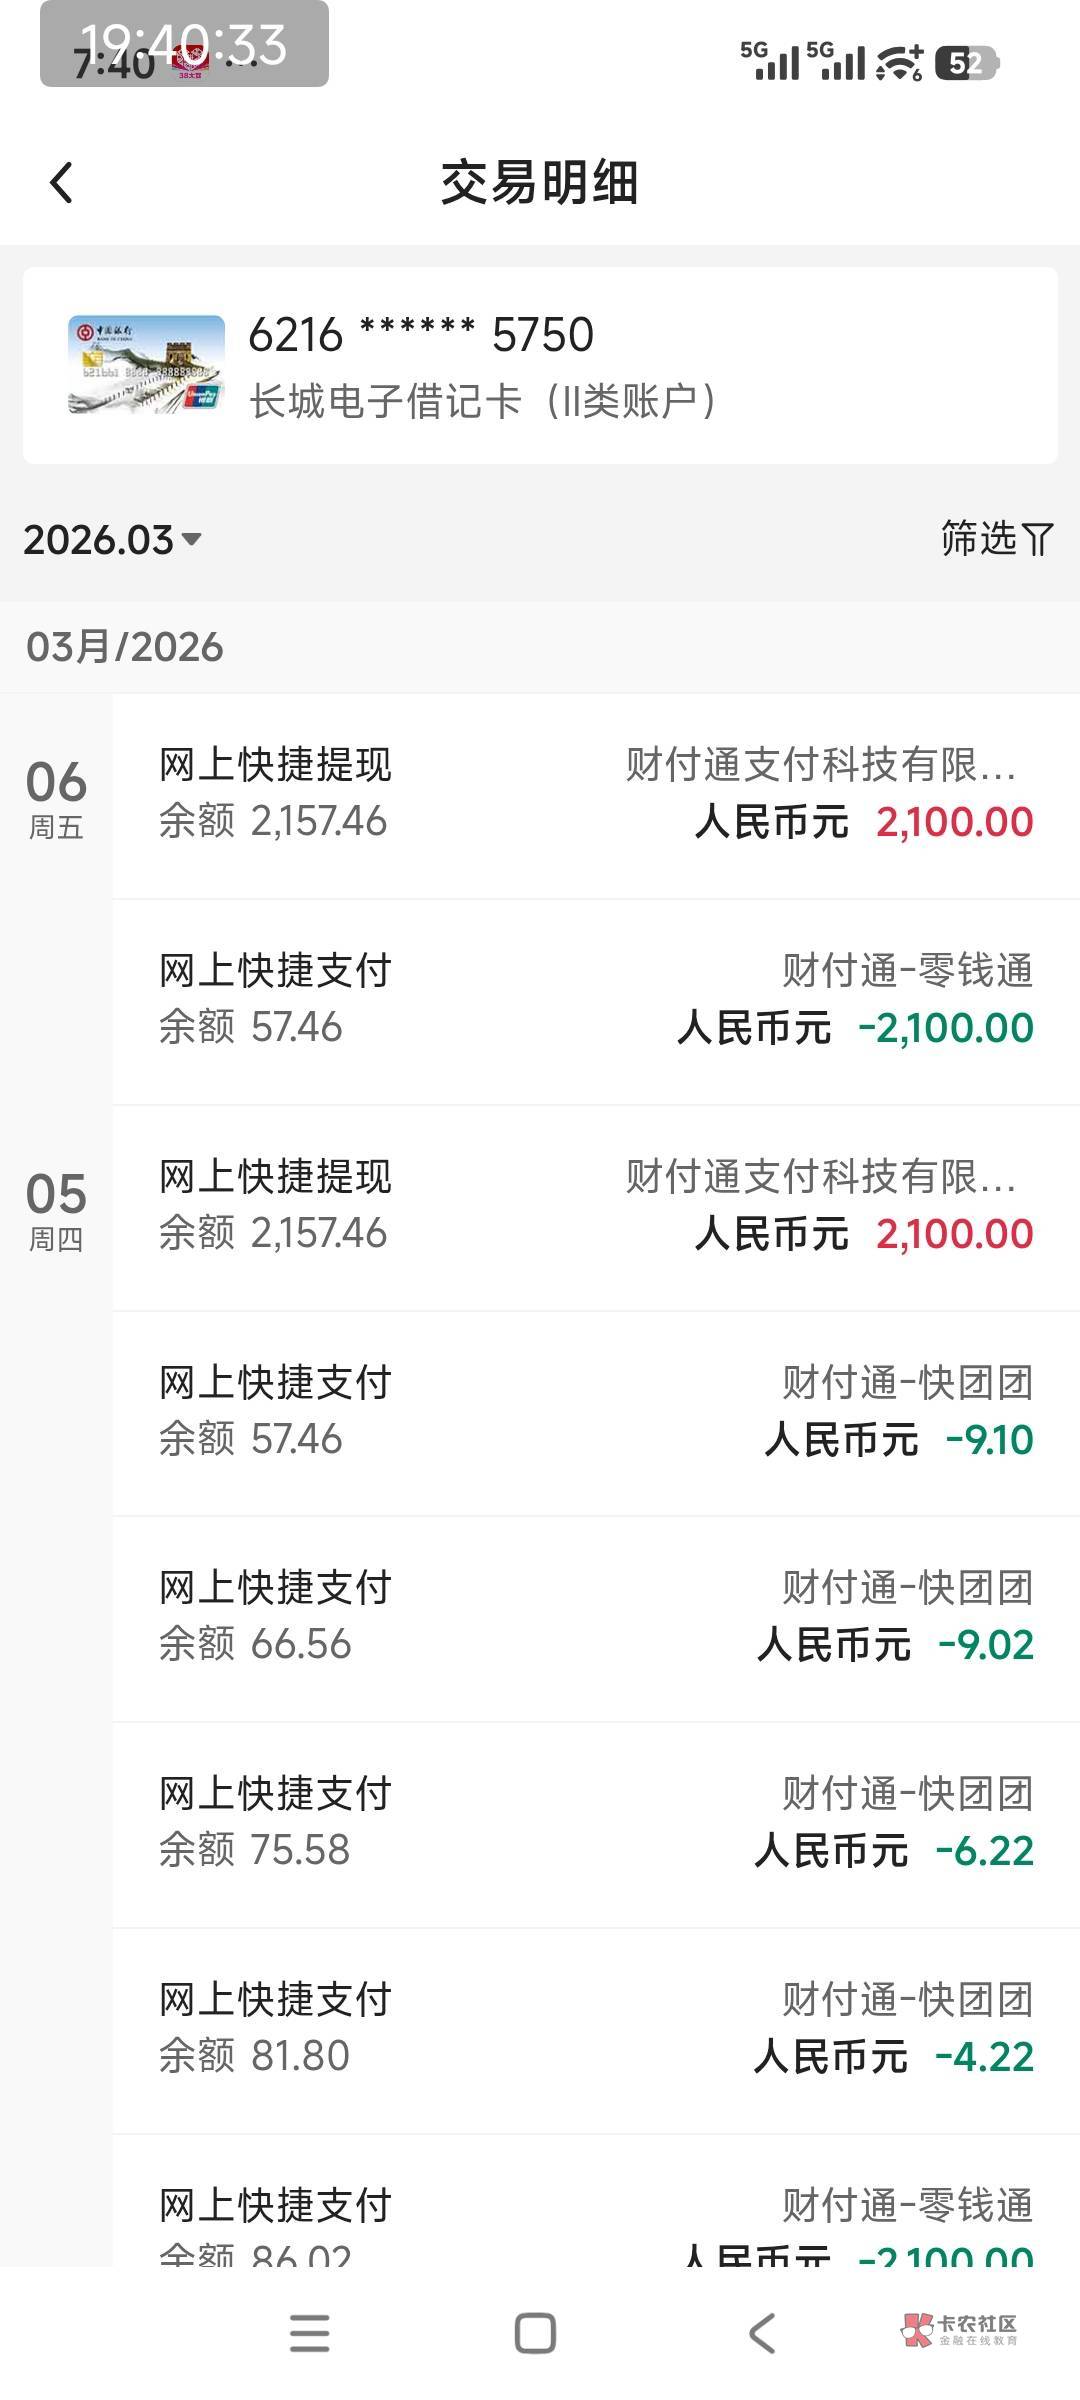Open March 06 网上快捷提现 2,100.00 transaction
This screenshot has height=2400, width=1080.
[596, 794]
